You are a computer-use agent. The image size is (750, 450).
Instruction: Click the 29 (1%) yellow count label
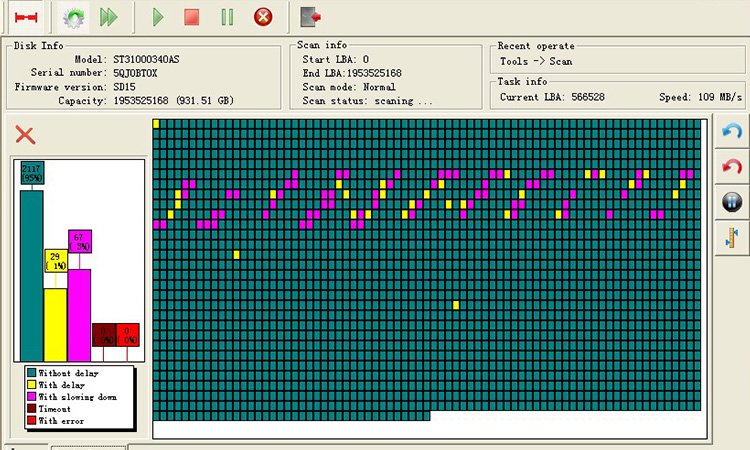(x=56, y=261)
